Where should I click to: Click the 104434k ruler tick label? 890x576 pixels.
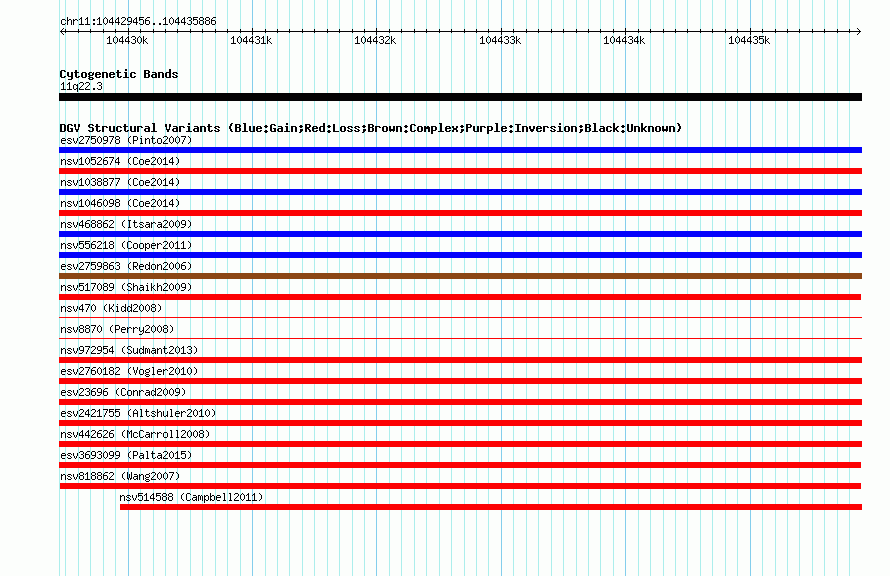pos(624,40)
